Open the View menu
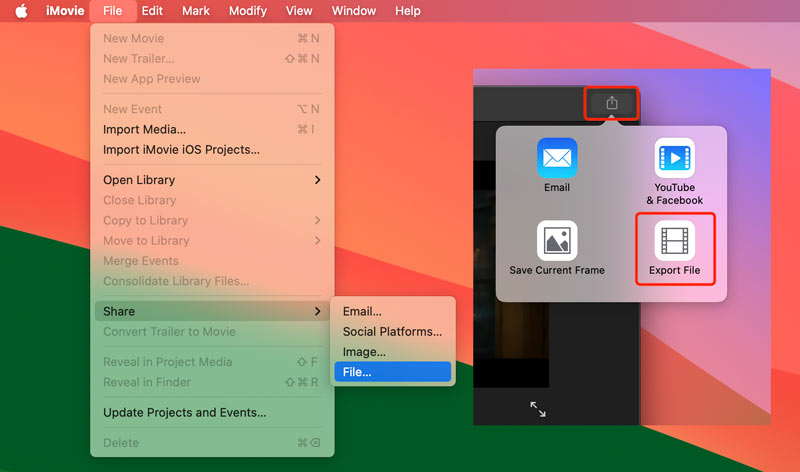Screen dimensions: 800x472 tap(299, 11)
